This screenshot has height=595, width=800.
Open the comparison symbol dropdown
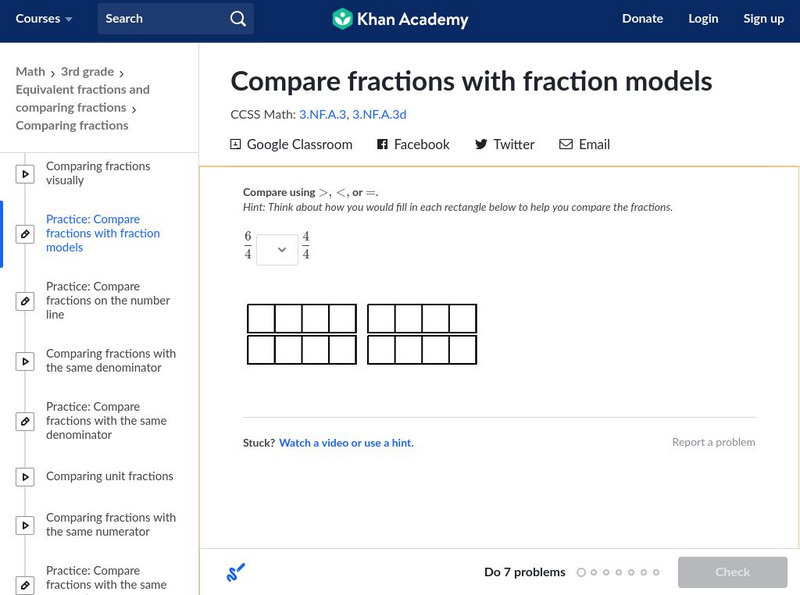pyautogui.click(x=277, y=249)
